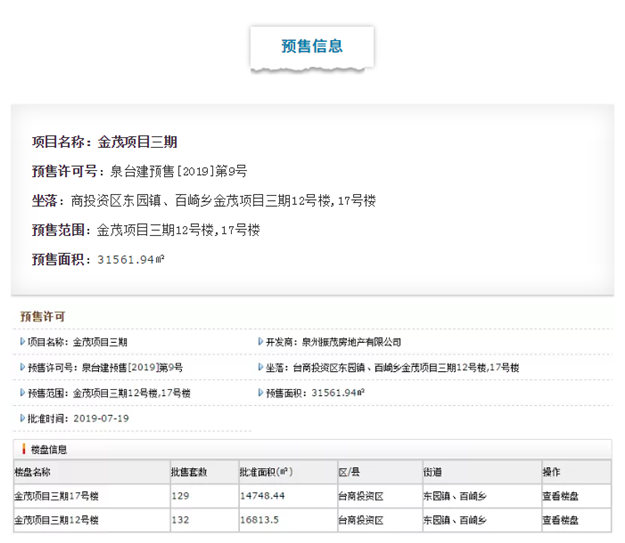Select large heading 项目名称：金茂项目三期
This screenshot has height=543, width=625.
(104, 142)
